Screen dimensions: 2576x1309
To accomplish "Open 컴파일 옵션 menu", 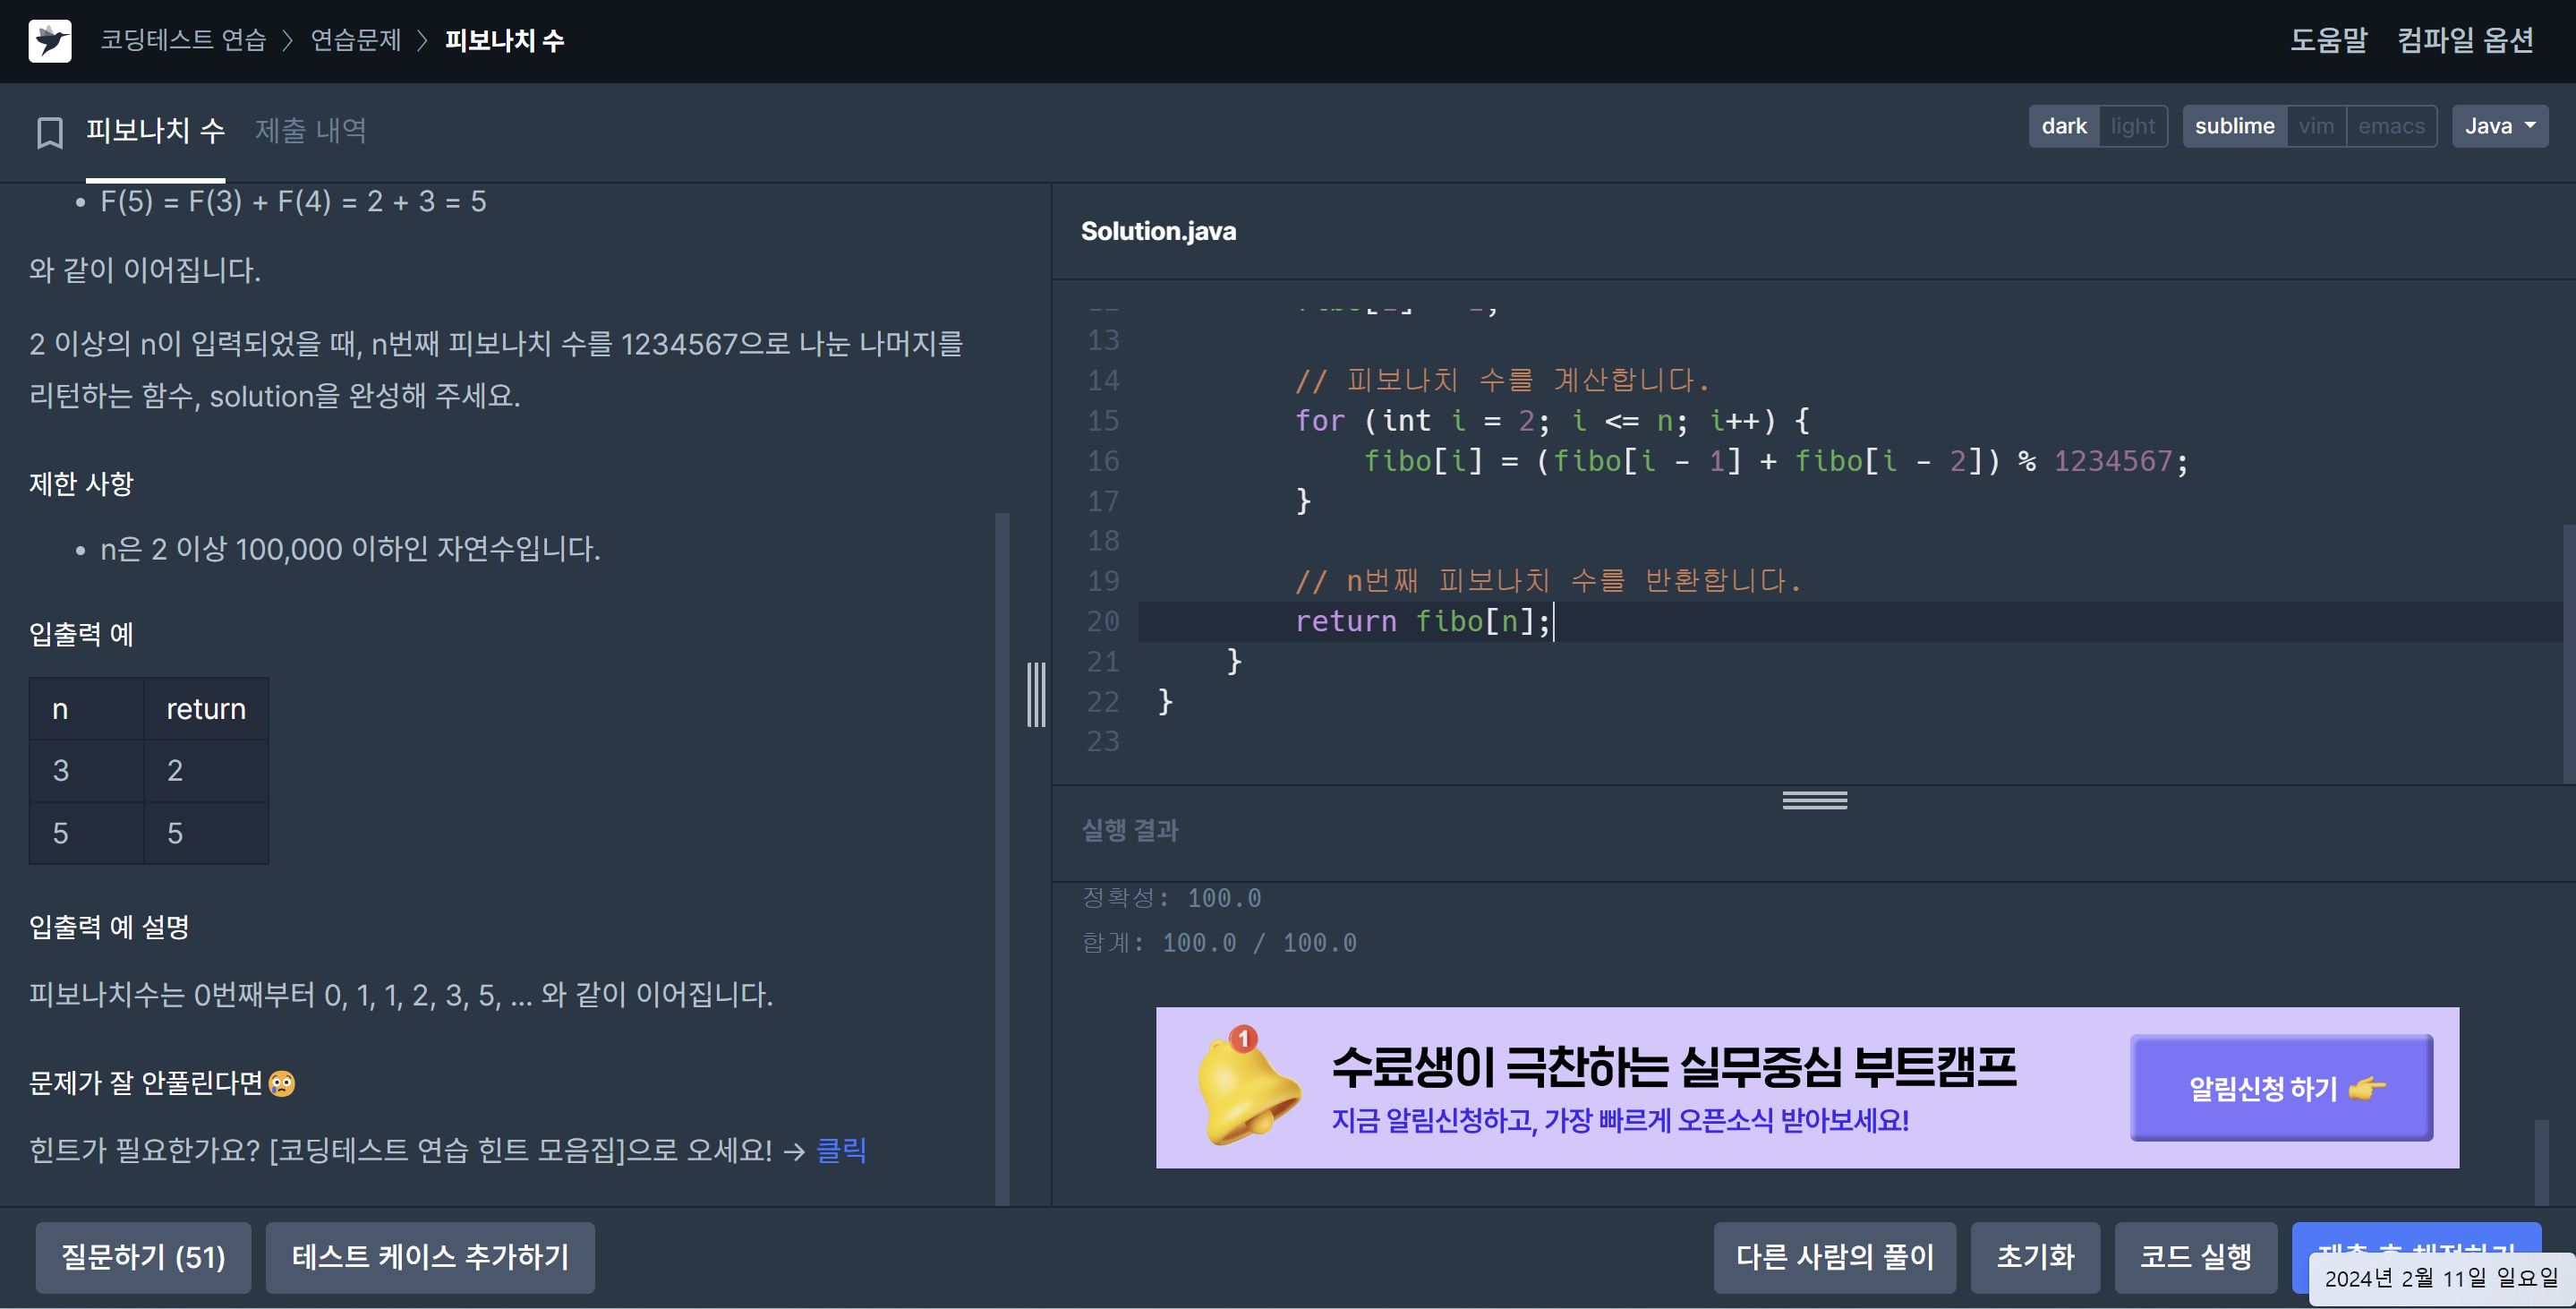I will tap(2465, 40).
